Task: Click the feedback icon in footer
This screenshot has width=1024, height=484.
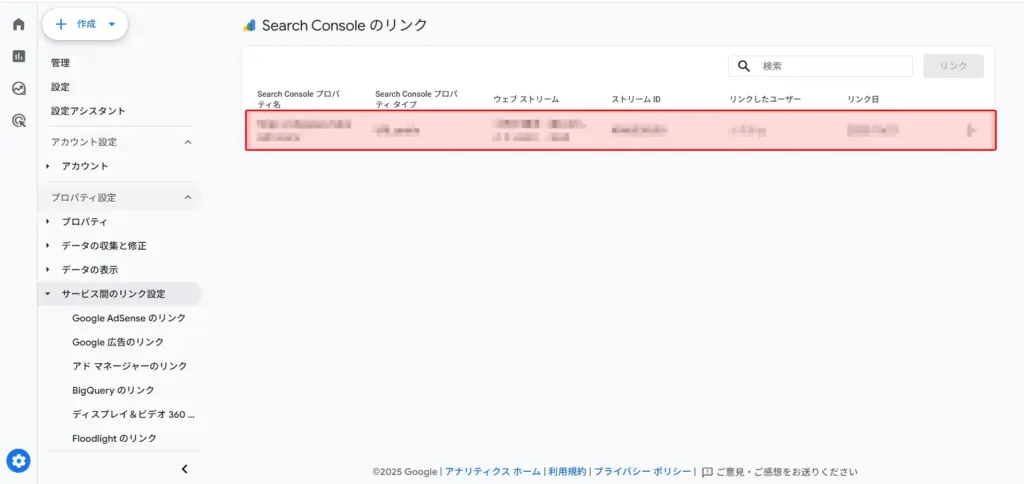Action: 707,472
